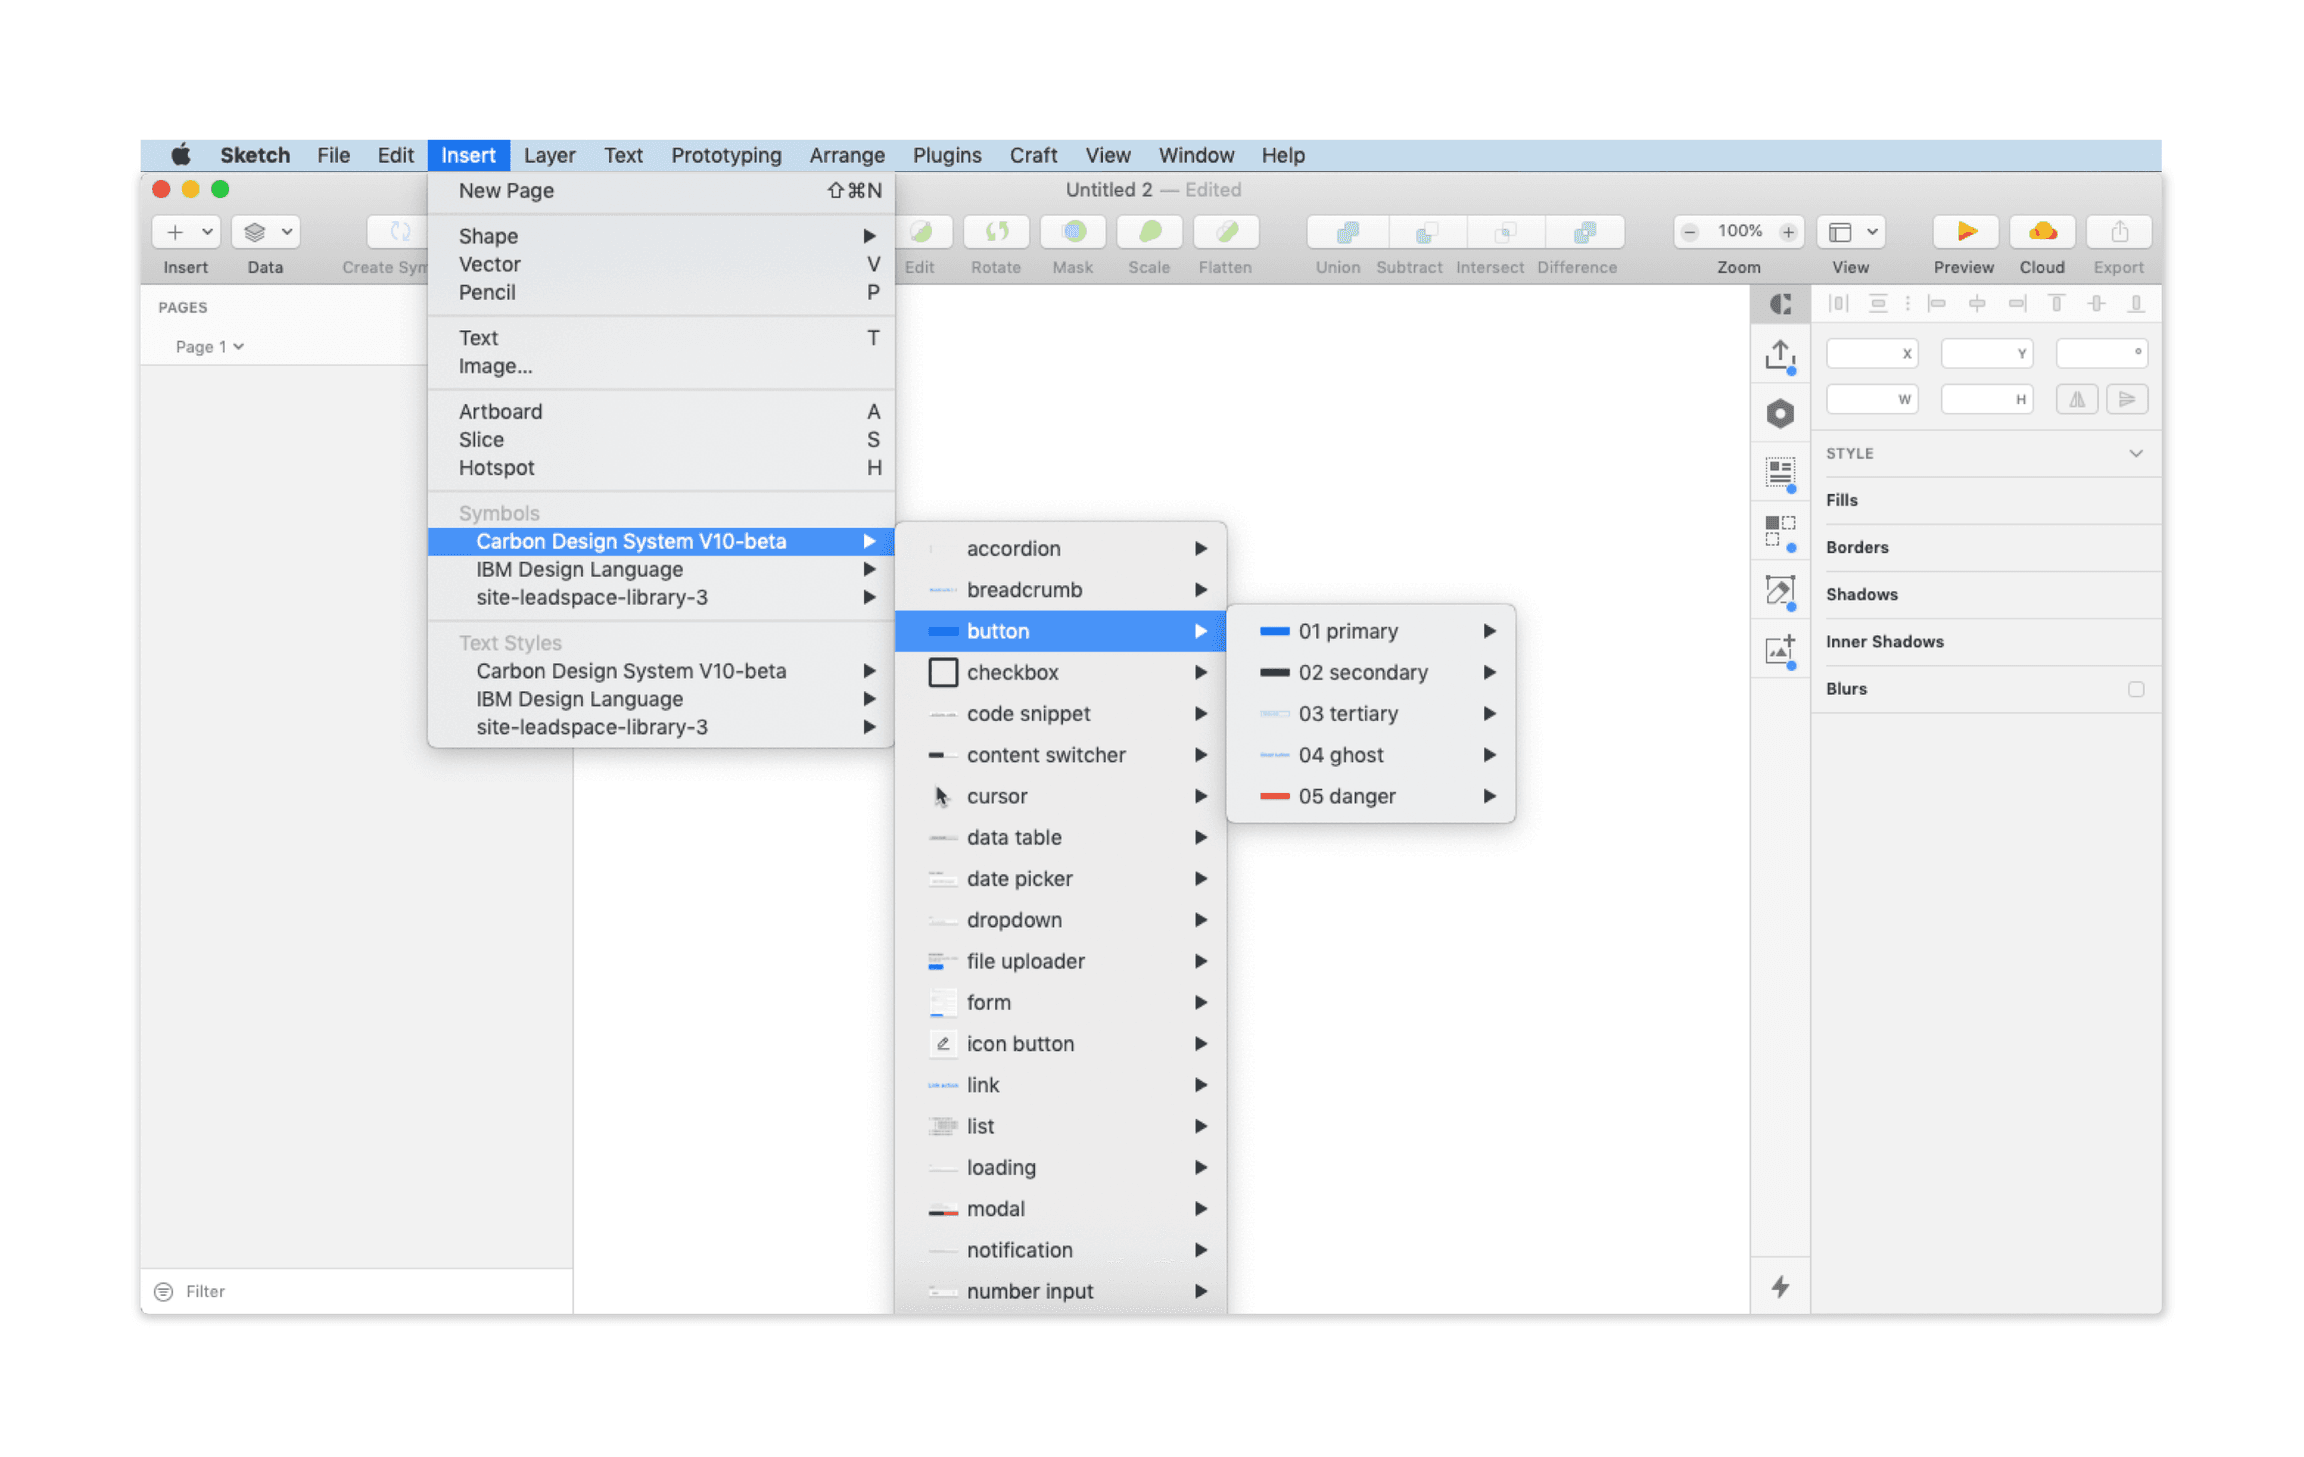Open Cloud sharing from the toolbar
The width and height of the screenshot is (2304, 1457).
[x=2042, y=232]
